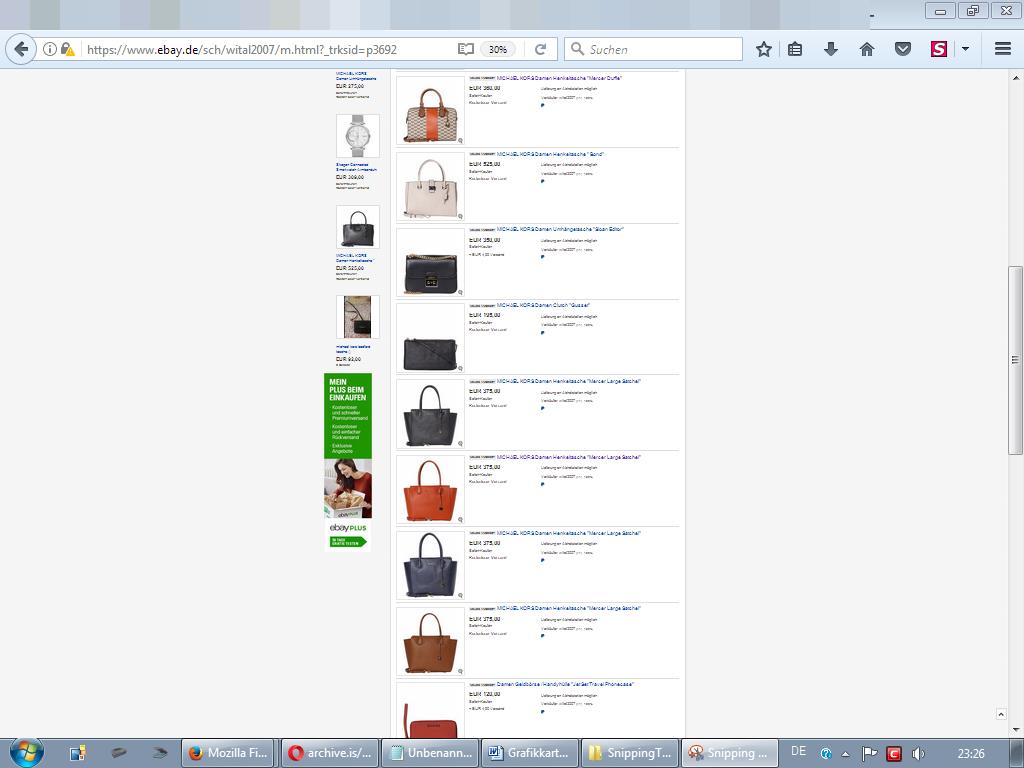Open the Windows Start menu
Screen dimensions: 1024x768
click(x=27, y=752)
